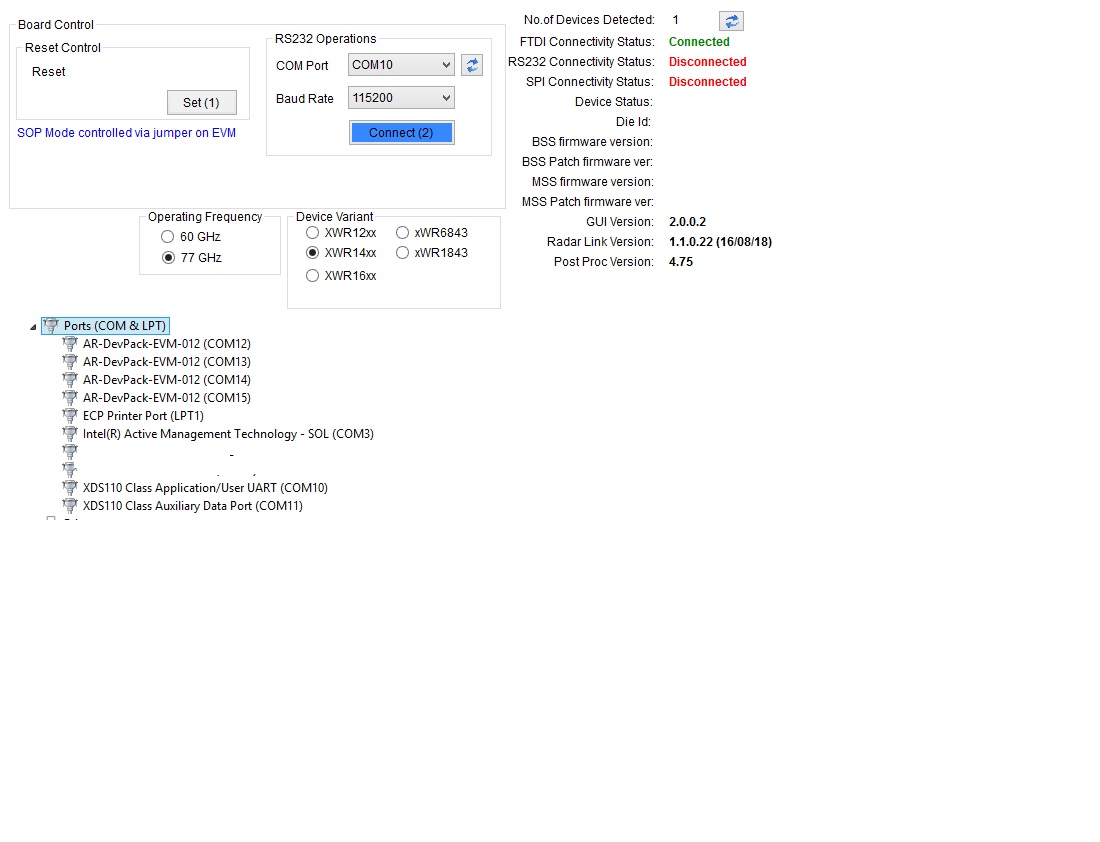Select AR-DevPack-EVM-012 (COM14) entry
The image size is (1100, 842).
[166, 380]
